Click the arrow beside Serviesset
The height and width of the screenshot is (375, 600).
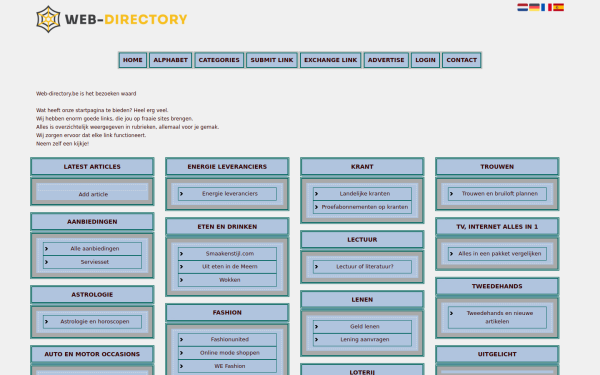pyautogui.click(x=46, y=262)
